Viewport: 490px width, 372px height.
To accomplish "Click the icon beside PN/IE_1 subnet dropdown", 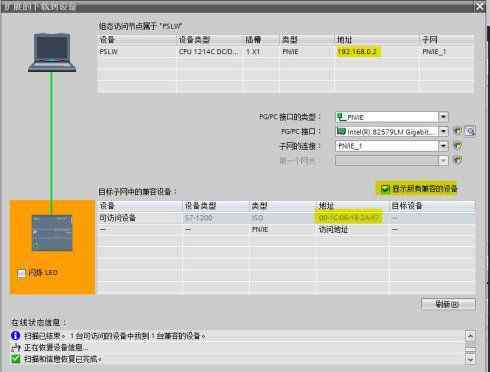I will click(458, 146).
